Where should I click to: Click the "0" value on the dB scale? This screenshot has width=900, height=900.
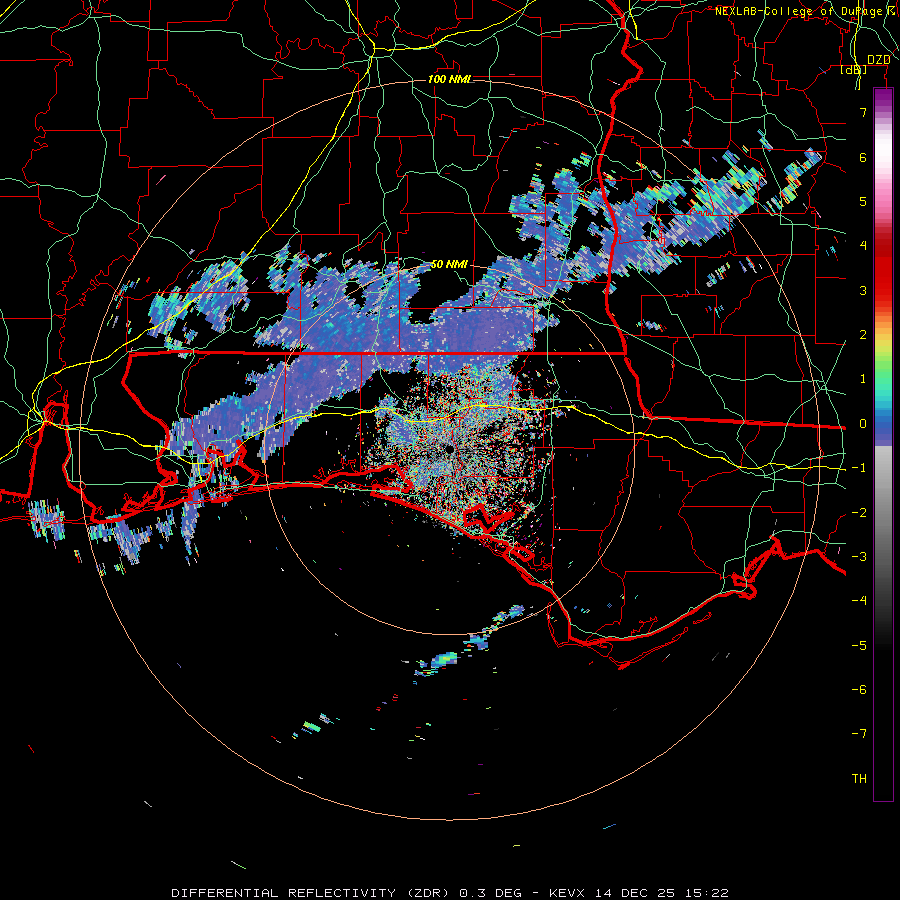coord(863,424)
